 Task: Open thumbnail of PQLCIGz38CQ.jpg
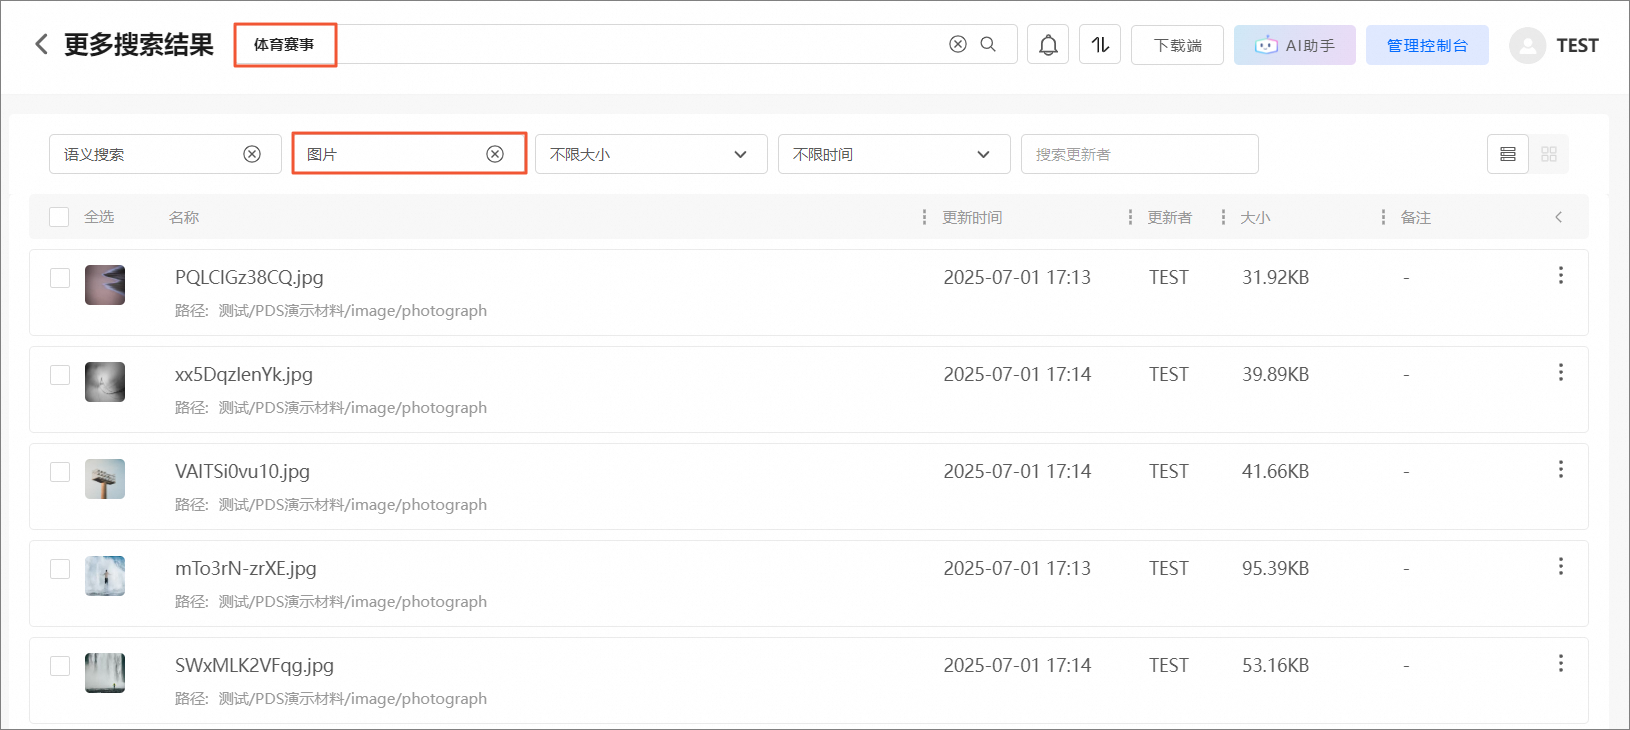(105, 285)
